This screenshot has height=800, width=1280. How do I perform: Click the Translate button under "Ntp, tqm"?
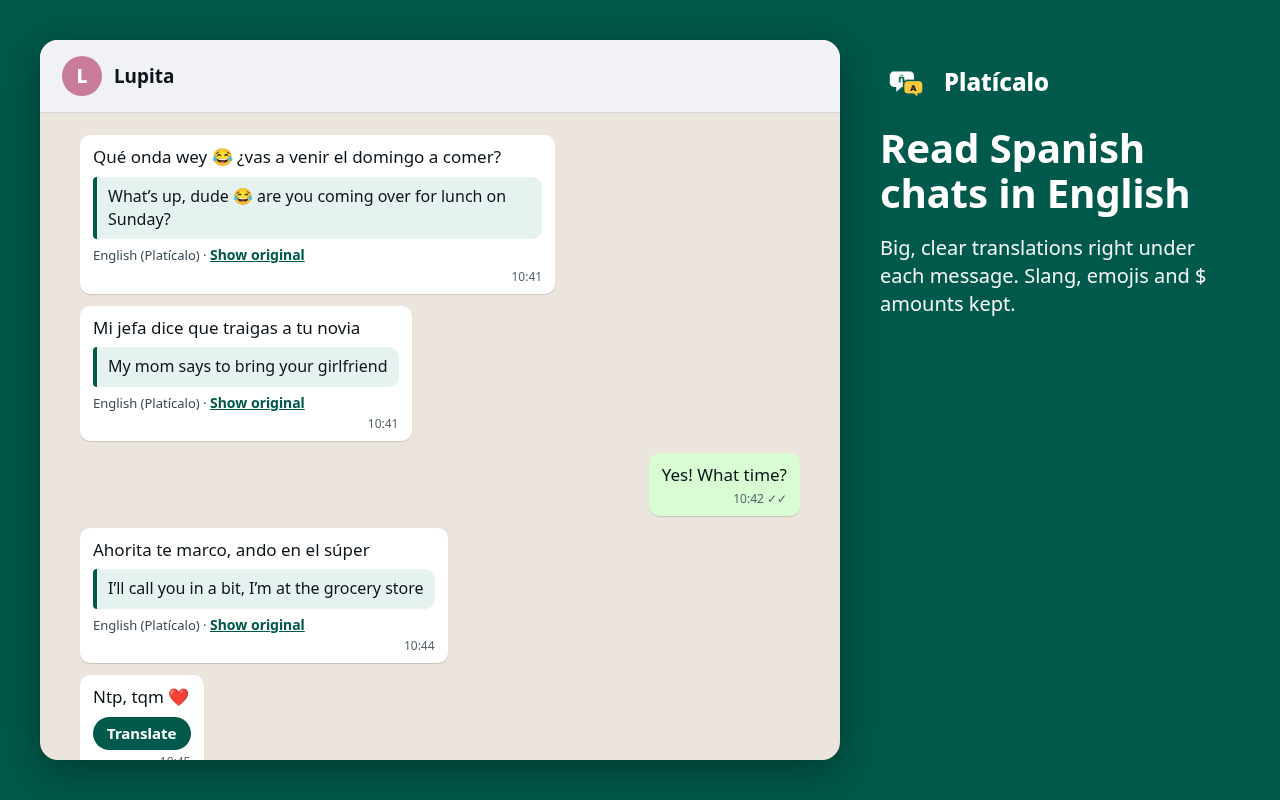tap(142, 733)
